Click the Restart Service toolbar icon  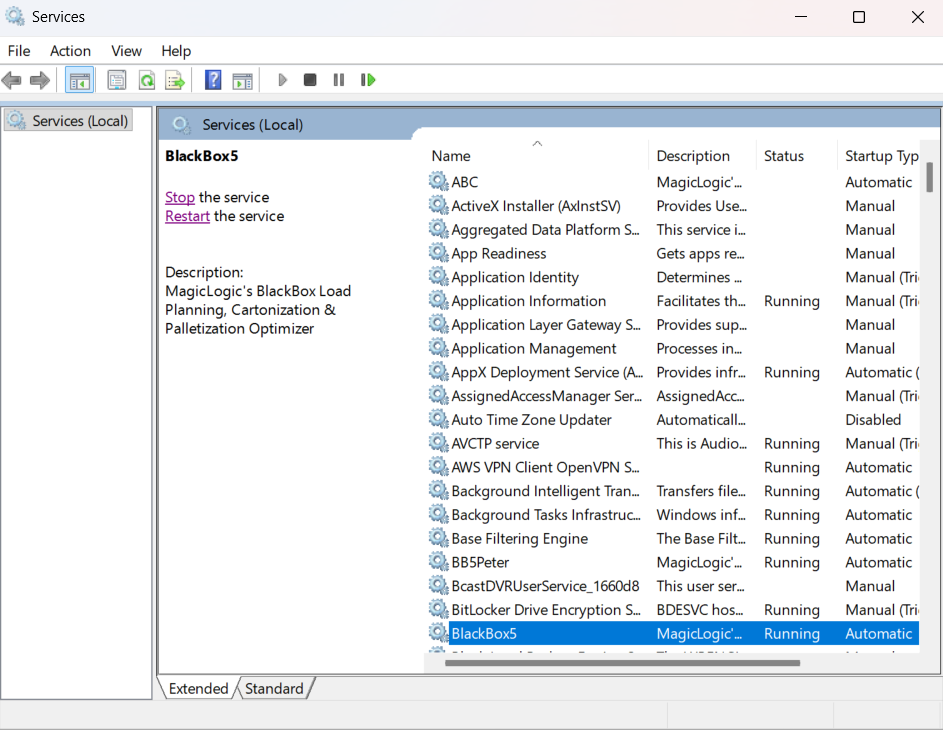click(x=367, y=80)
